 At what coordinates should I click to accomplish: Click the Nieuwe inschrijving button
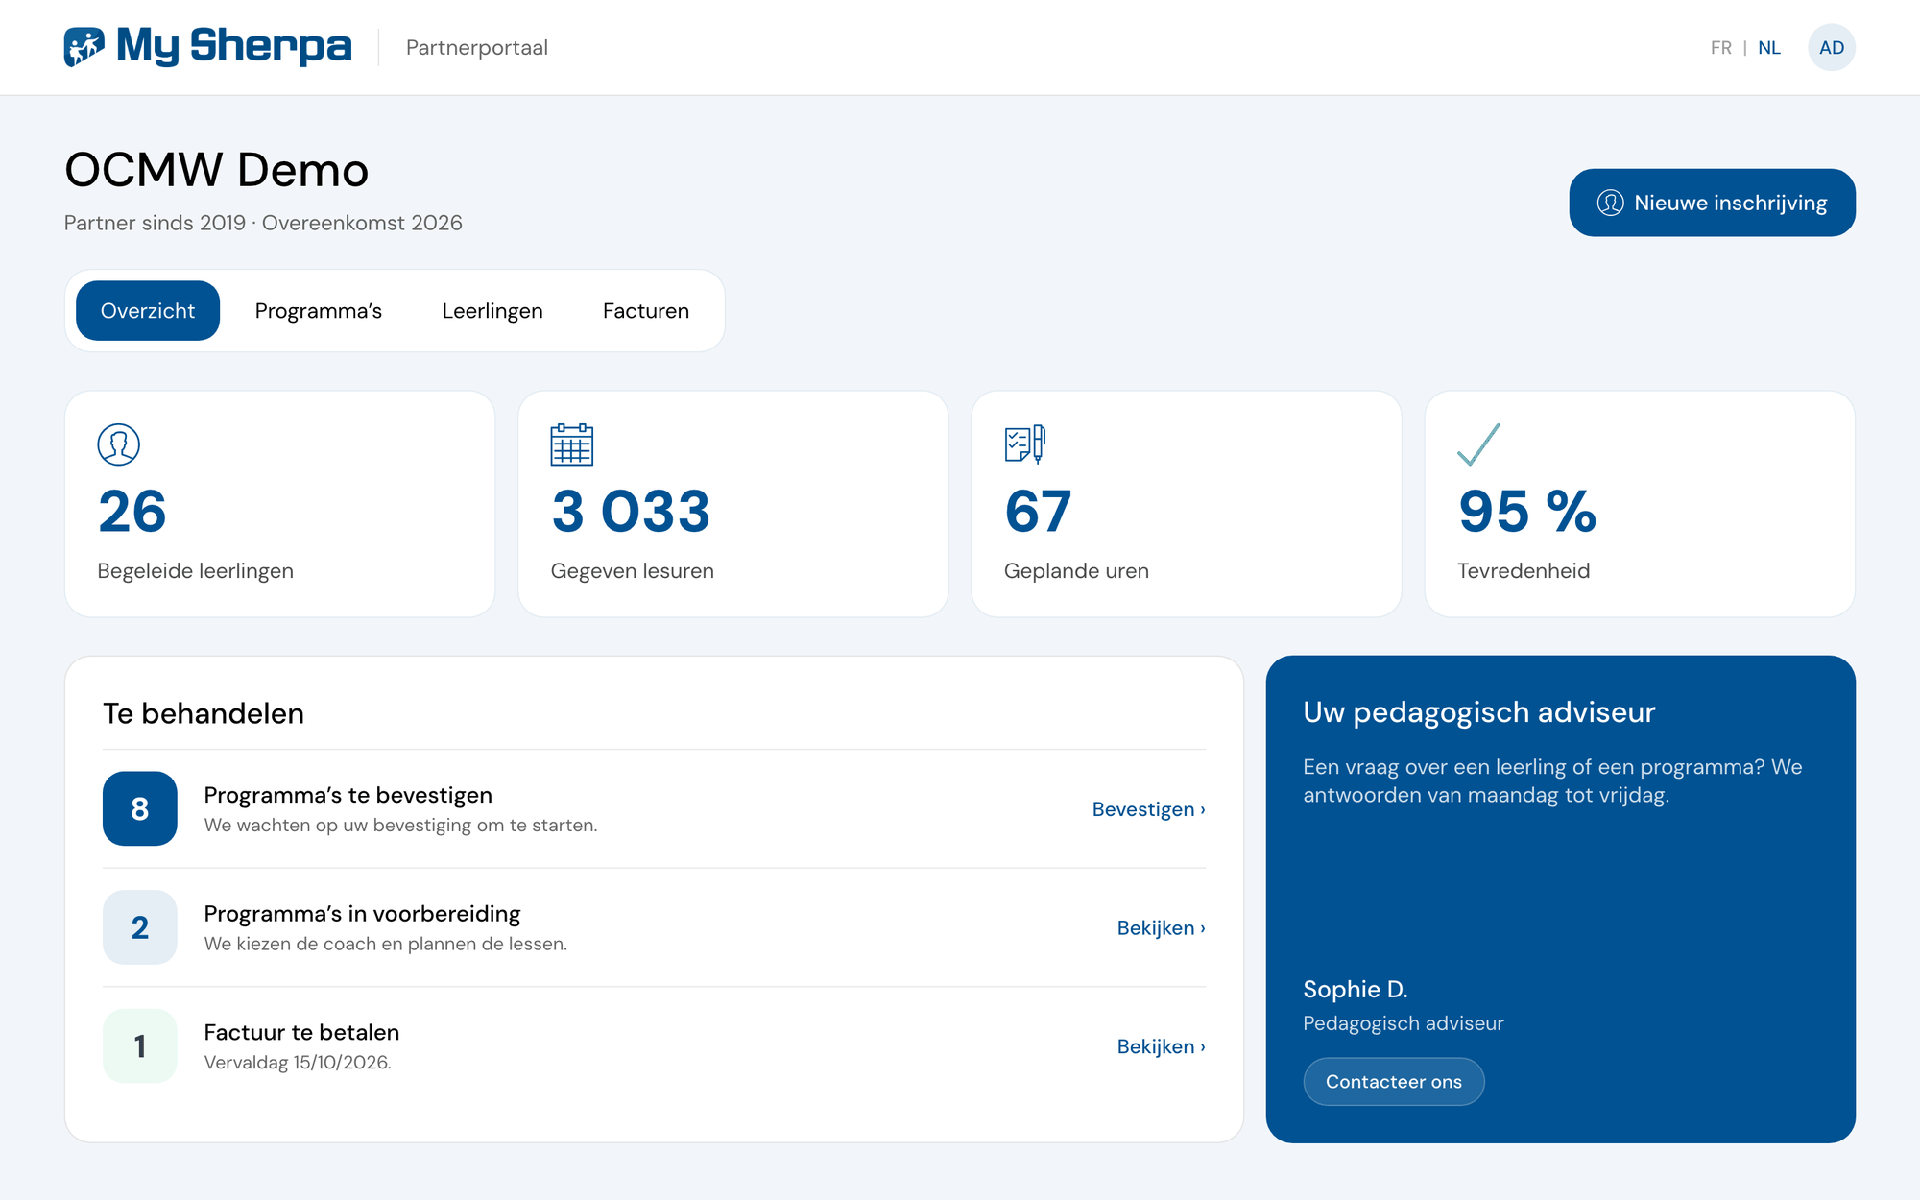click(1712, 203)
